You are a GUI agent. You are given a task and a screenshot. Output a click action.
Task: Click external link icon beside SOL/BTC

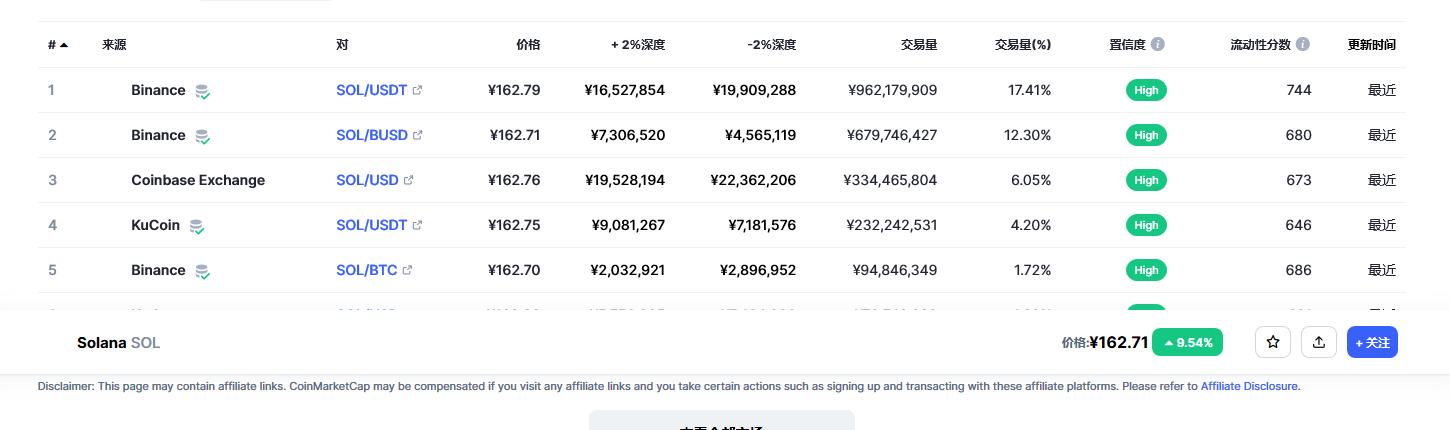pyautogui.click(x=407, y=270)
